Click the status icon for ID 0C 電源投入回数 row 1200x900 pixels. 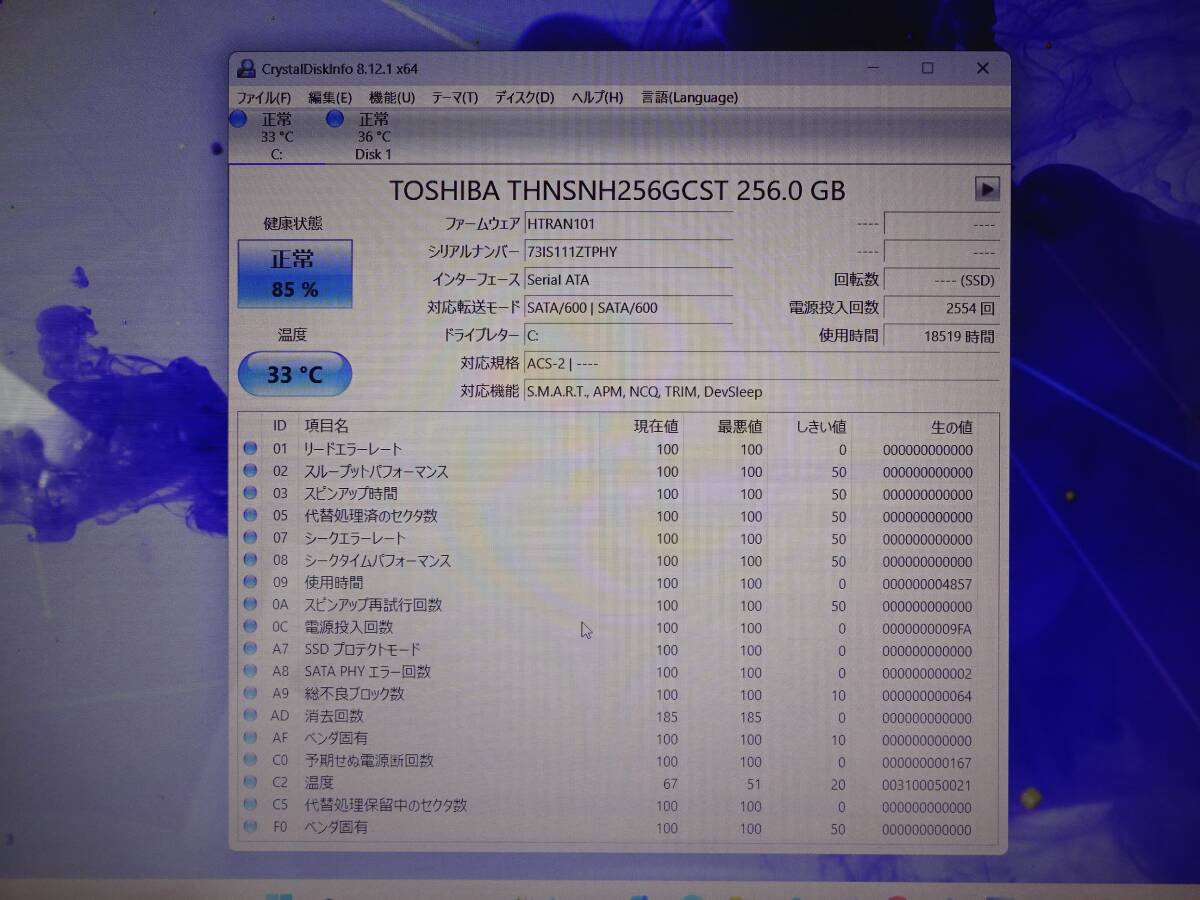point(250,628)
